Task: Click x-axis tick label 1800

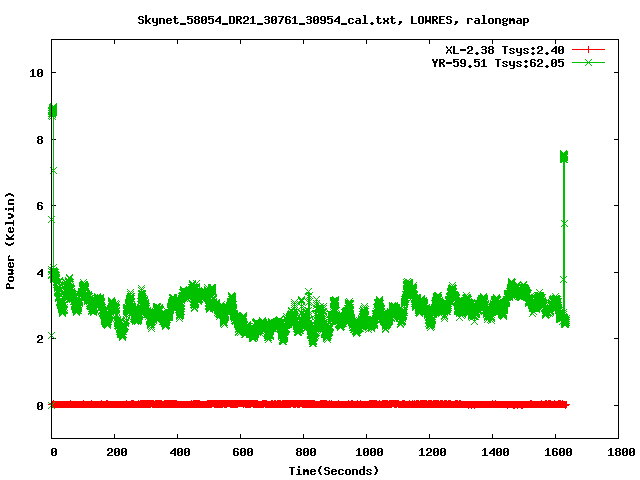Action: [621, 452]
